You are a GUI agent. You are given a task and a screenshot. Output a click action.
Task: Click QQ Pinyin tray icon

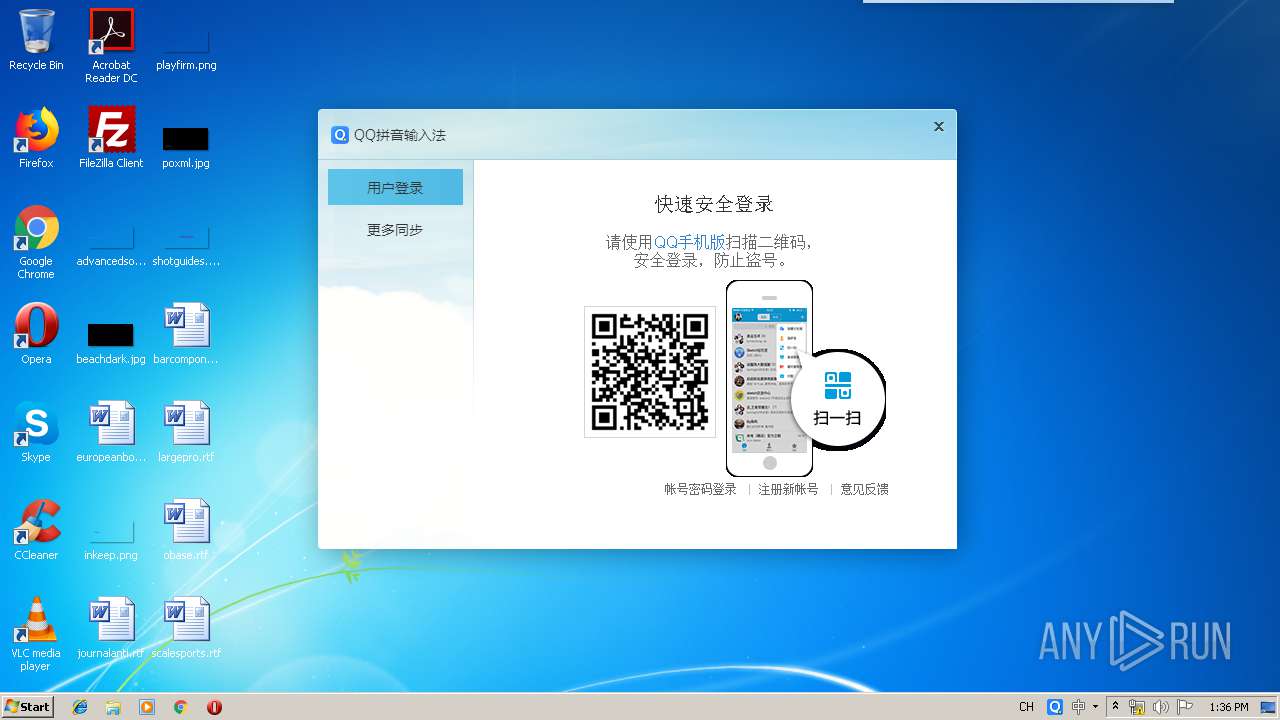click(x=1055, y=707)
